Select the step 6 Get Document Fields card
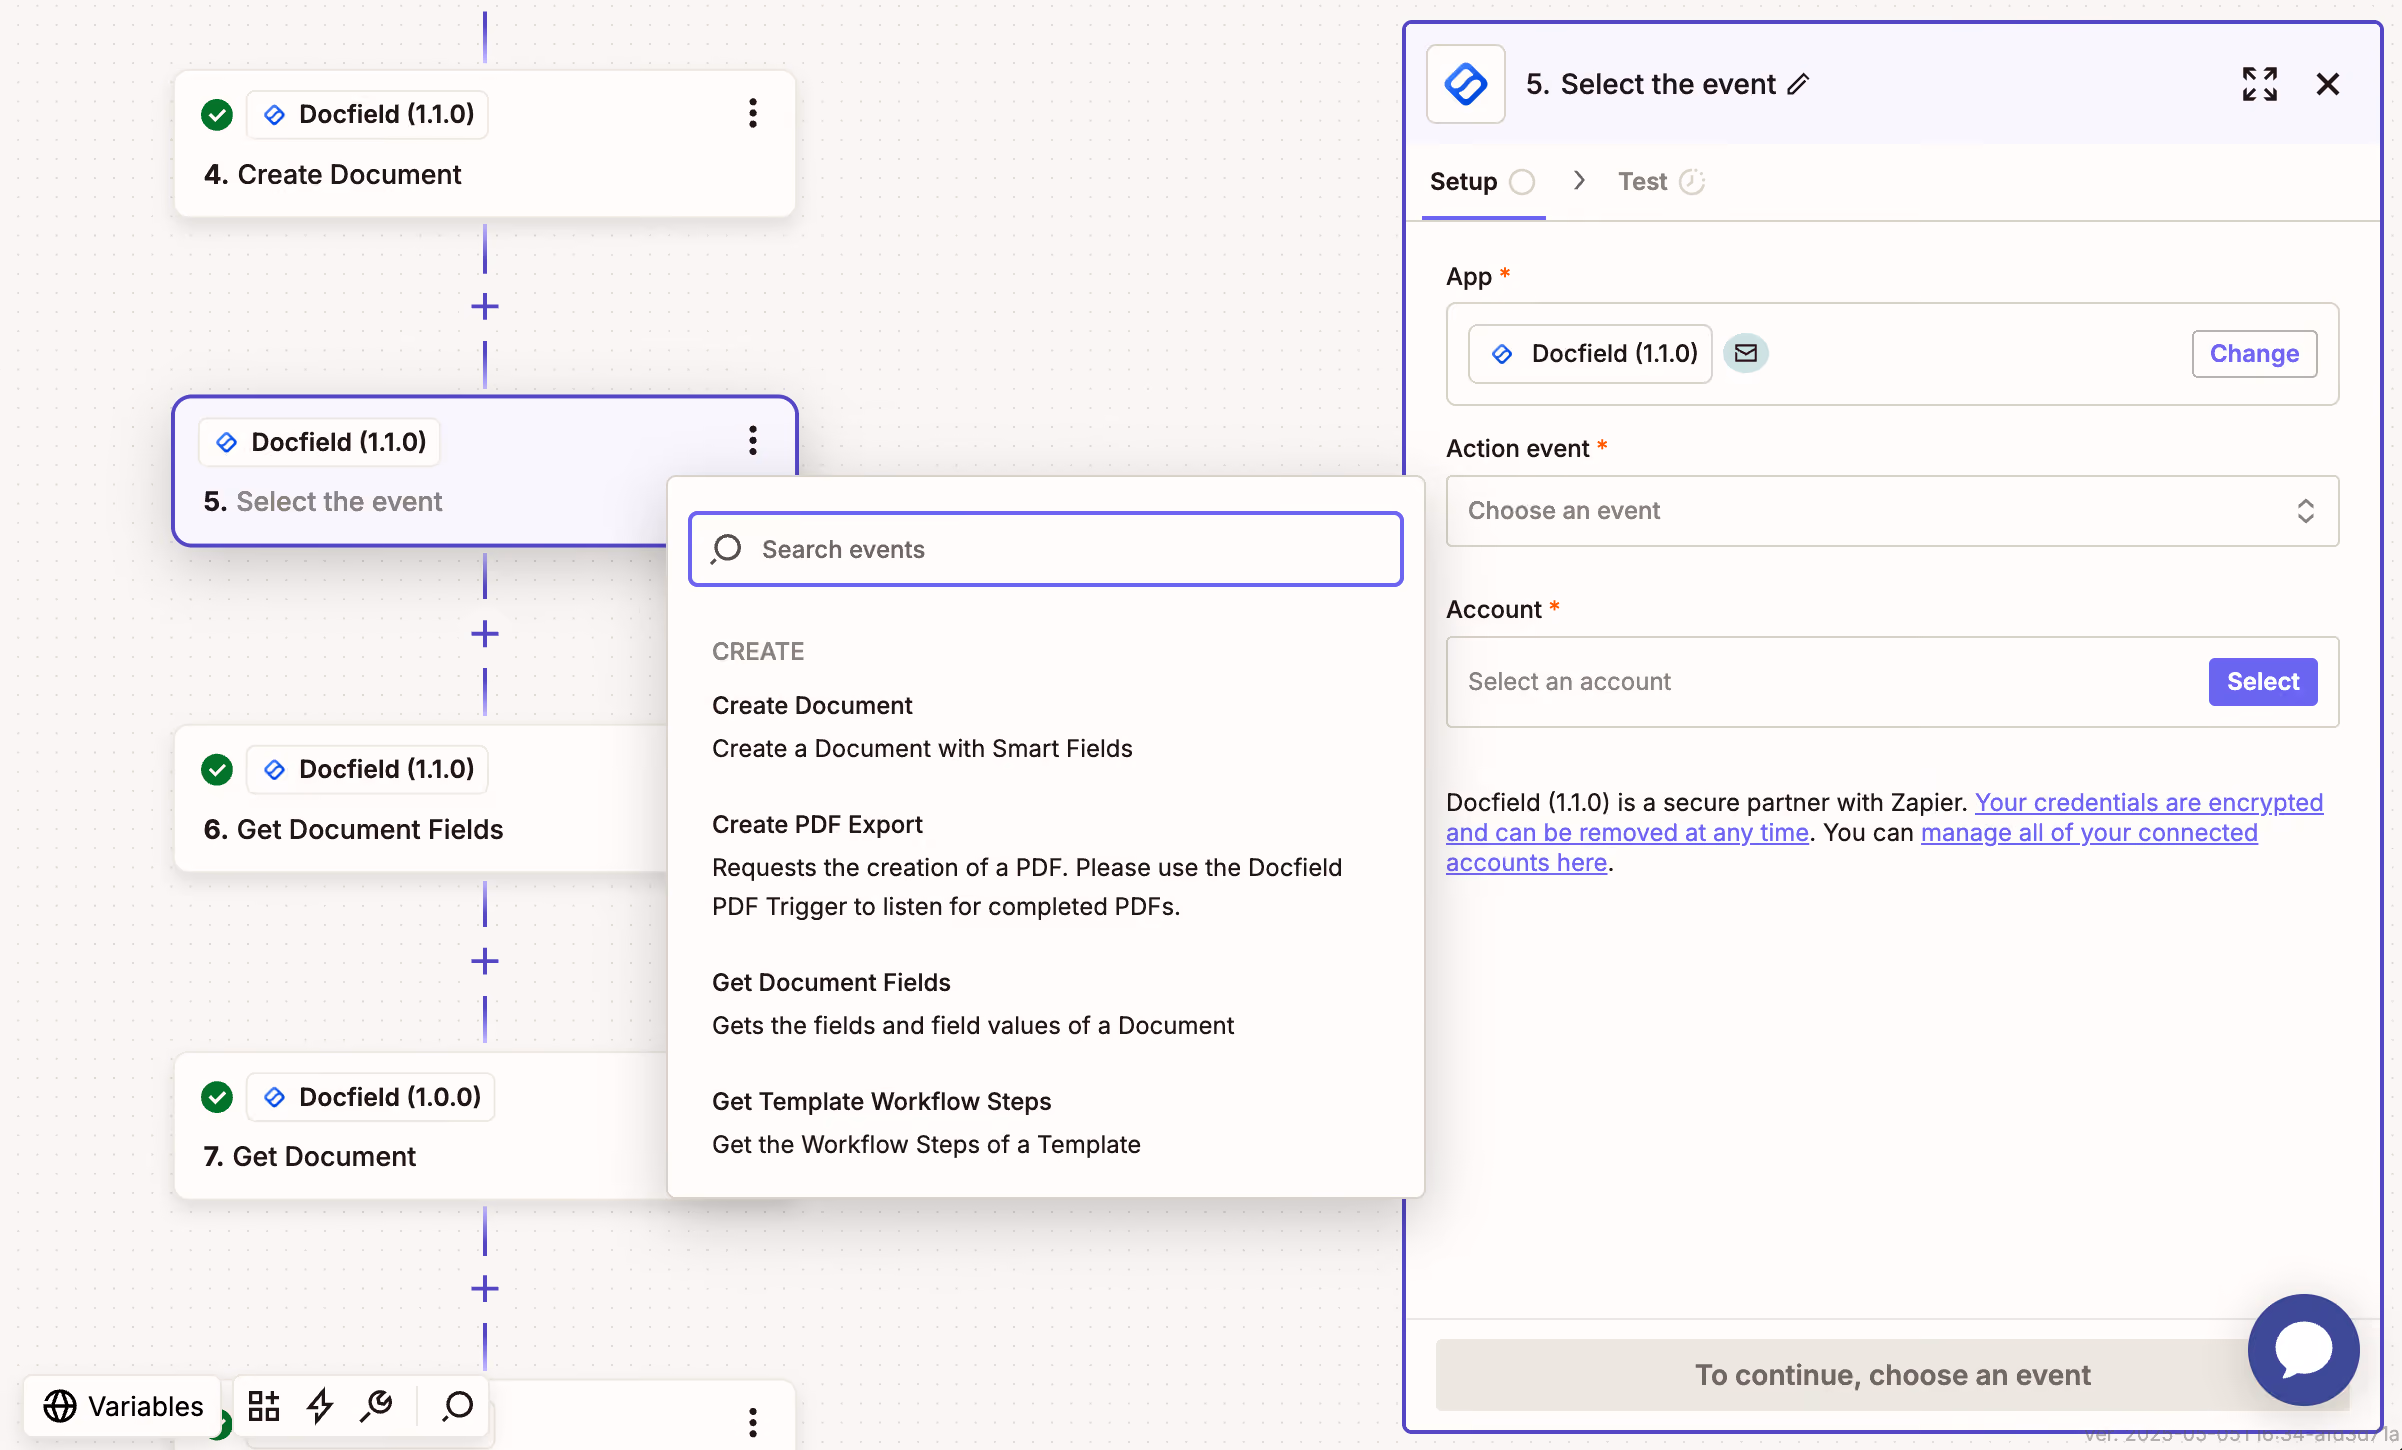Viewport: 2402px width, 1450px height. pos(421,799)
